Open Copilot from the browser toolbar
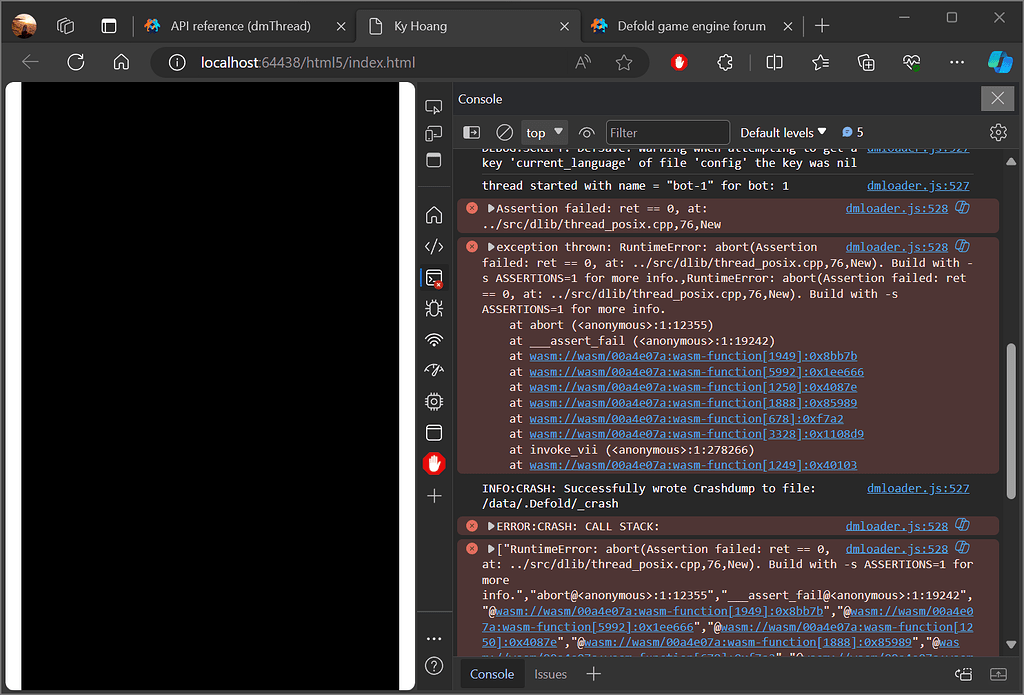The width and height of the screenshot is (1024, 695). 999,62
